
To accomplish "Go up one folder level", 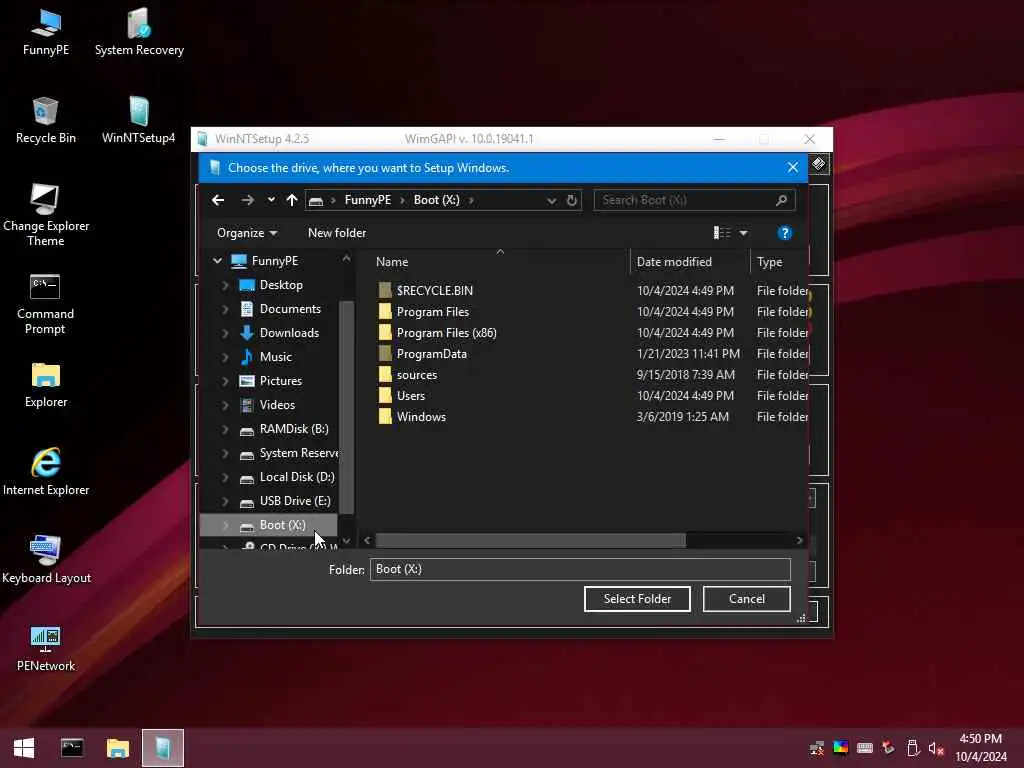I will 292,200.
